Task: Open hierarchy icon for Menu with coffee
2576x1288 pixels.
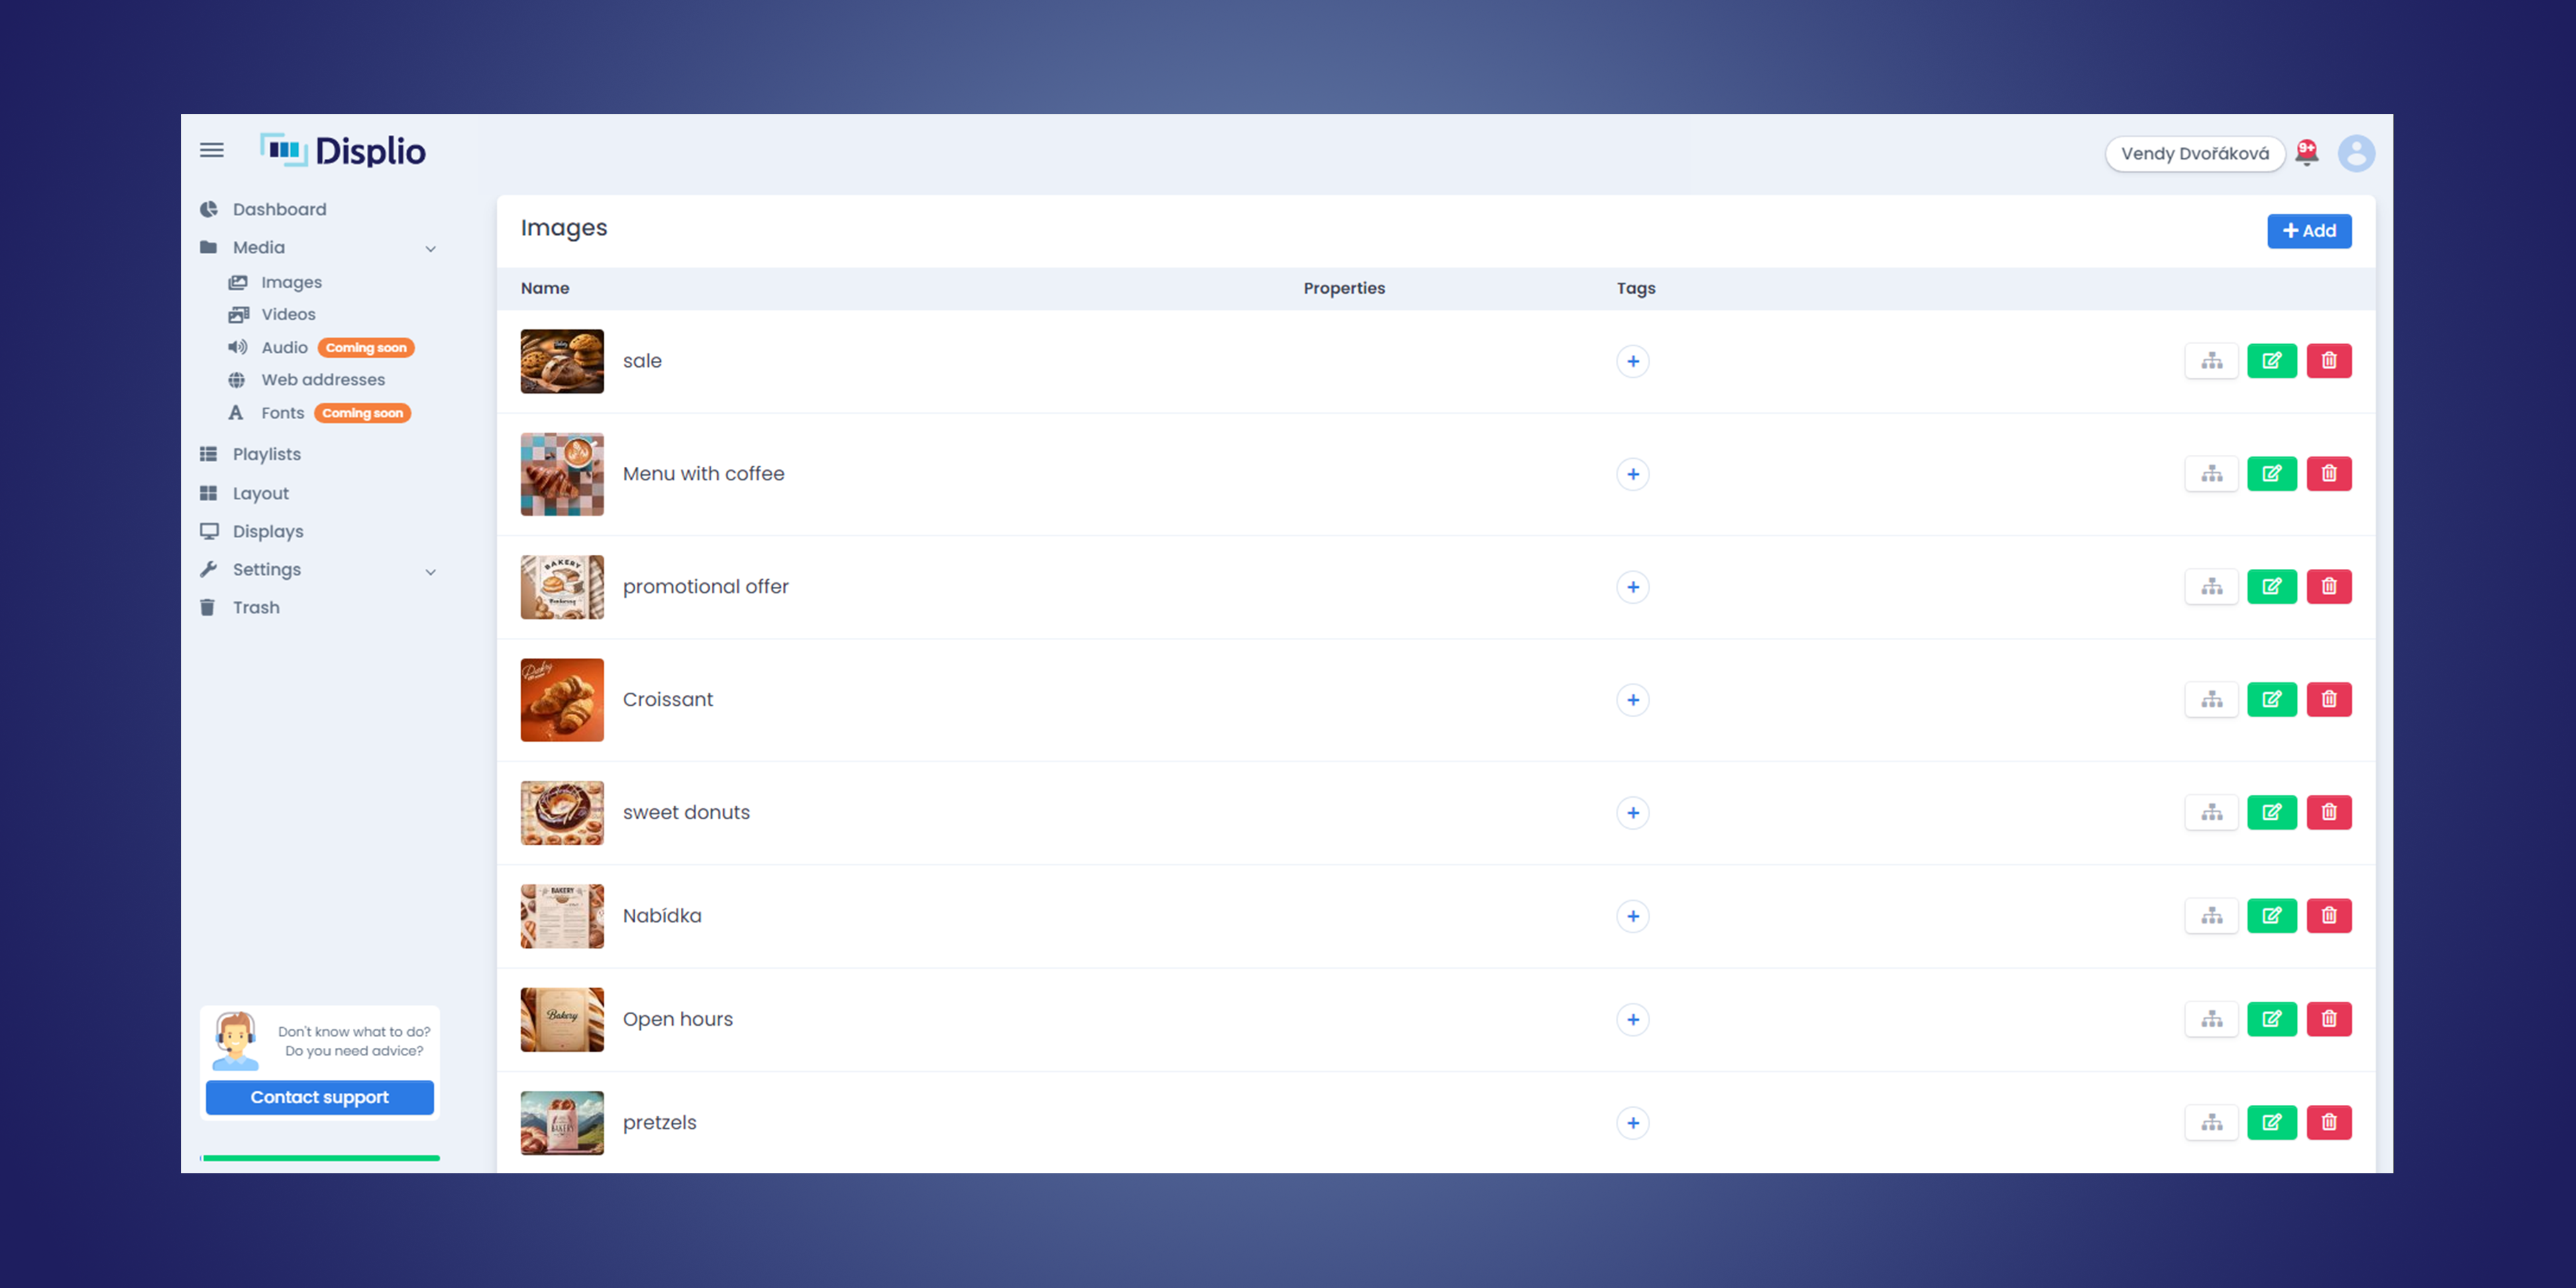Action: [2211, 474]
